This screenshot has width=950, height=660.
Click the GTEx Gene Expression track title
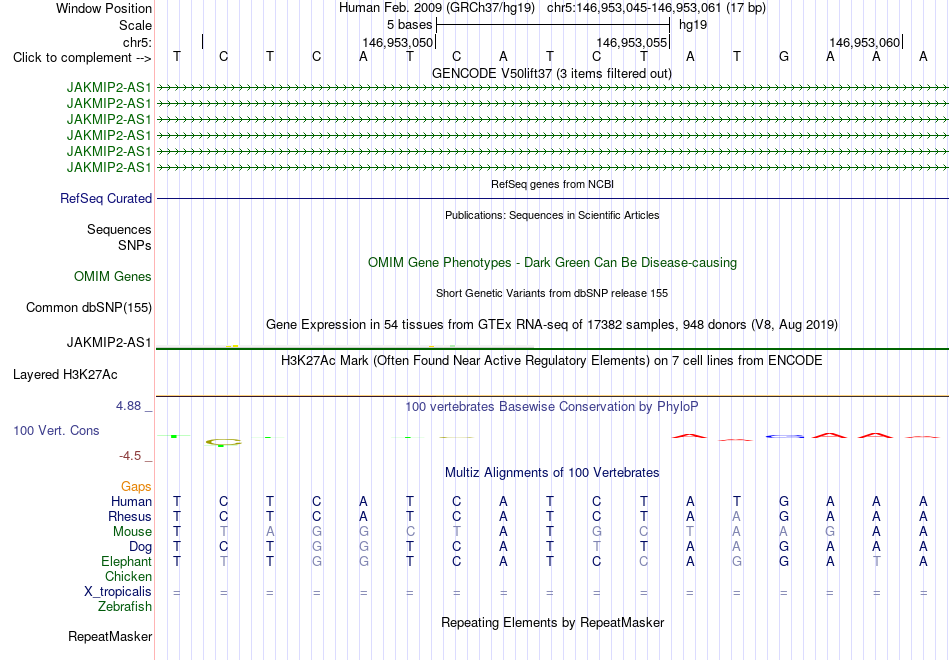(x=552, y=325)
